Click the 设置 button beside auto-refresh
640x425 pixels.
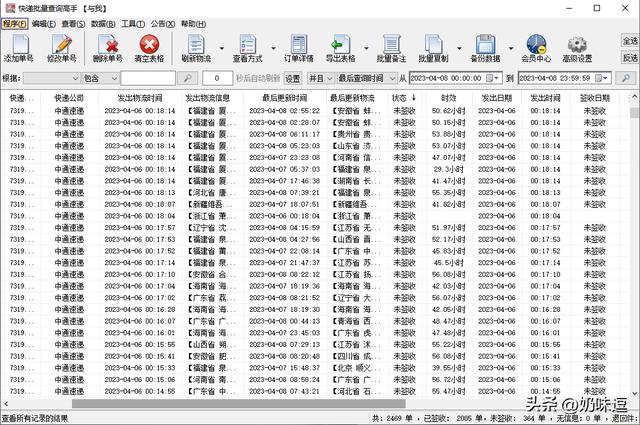pyautogui.click(x=292, y=78)
